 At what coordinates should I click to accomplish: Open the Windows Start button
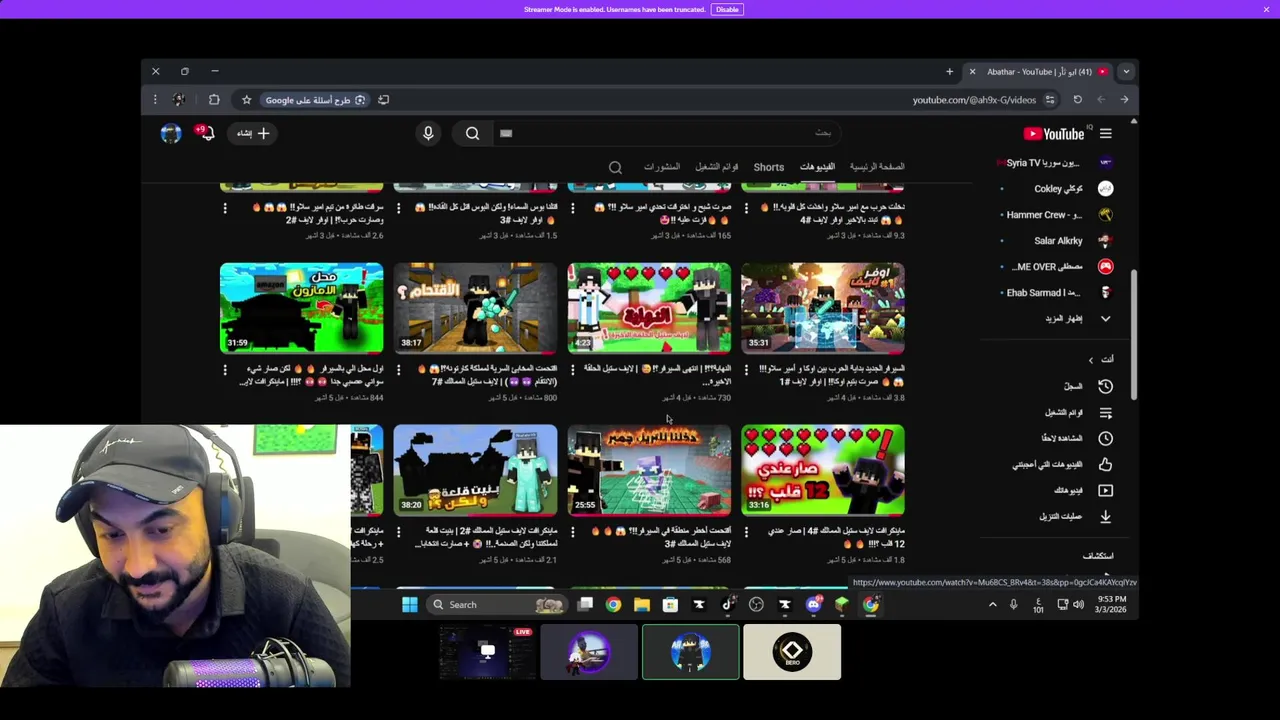(x=409, y=604)
